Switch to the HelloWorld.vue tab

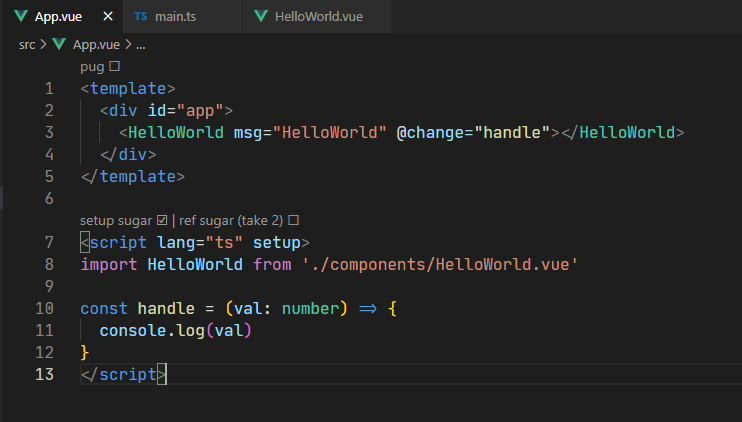point(317,17)
